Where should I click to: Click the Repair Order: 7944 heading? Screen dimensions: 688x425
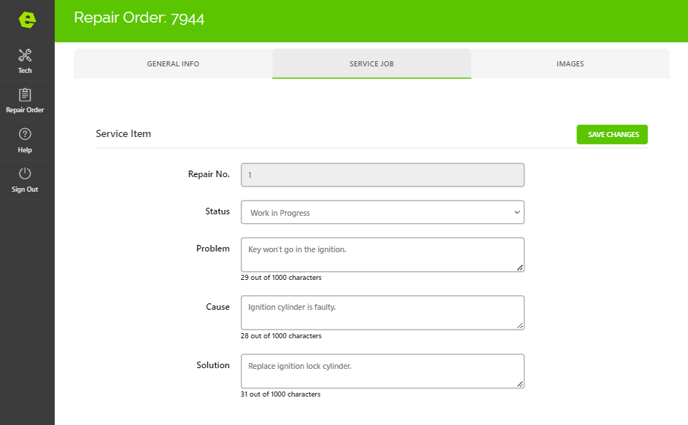tap(139, 18)
